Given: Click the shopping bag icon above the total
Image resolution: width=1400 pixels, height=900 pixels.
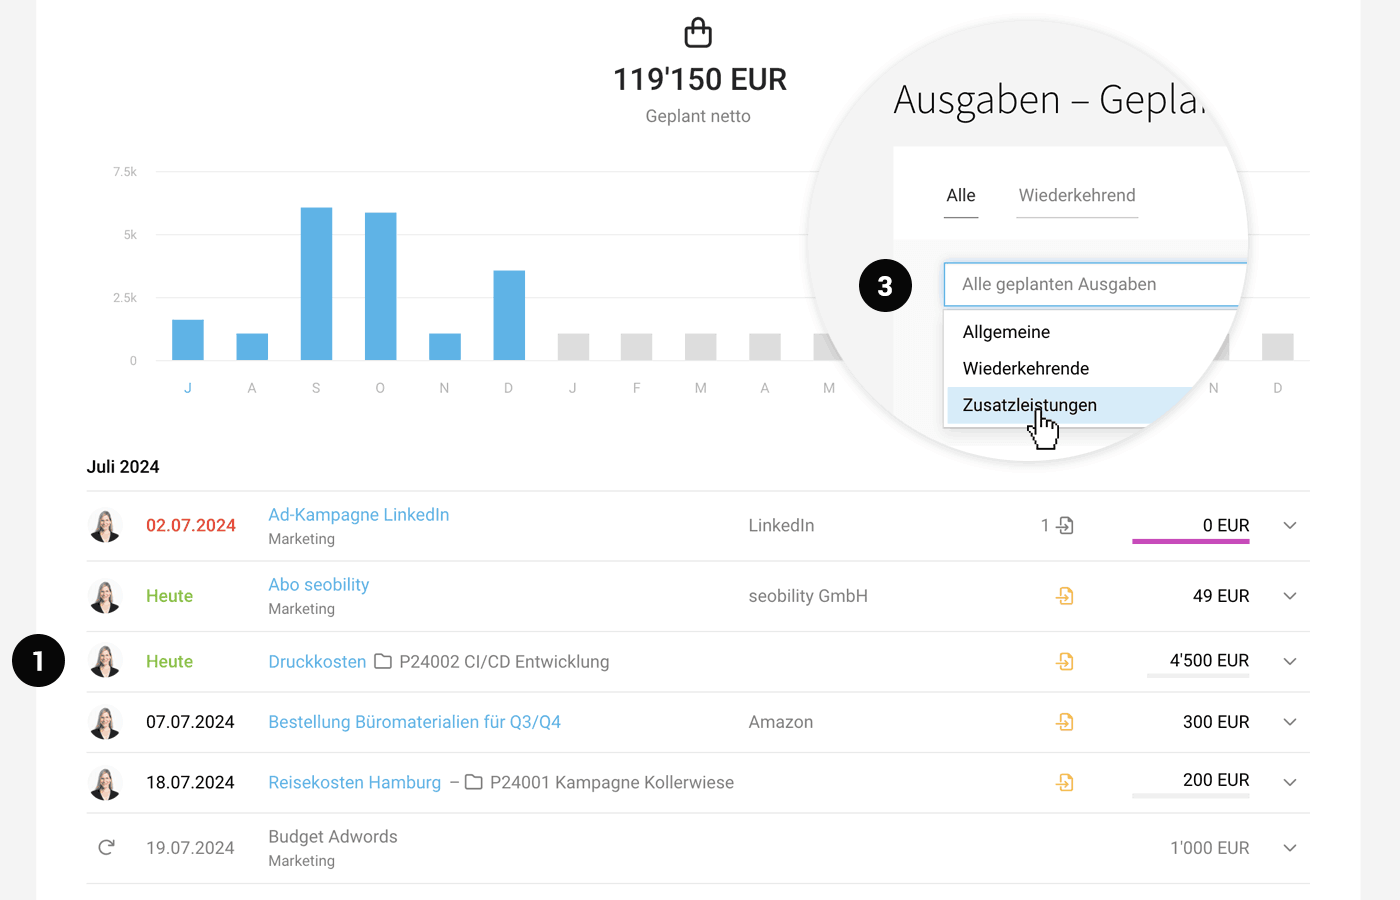Looking at the screenshot, I should 698,33.
